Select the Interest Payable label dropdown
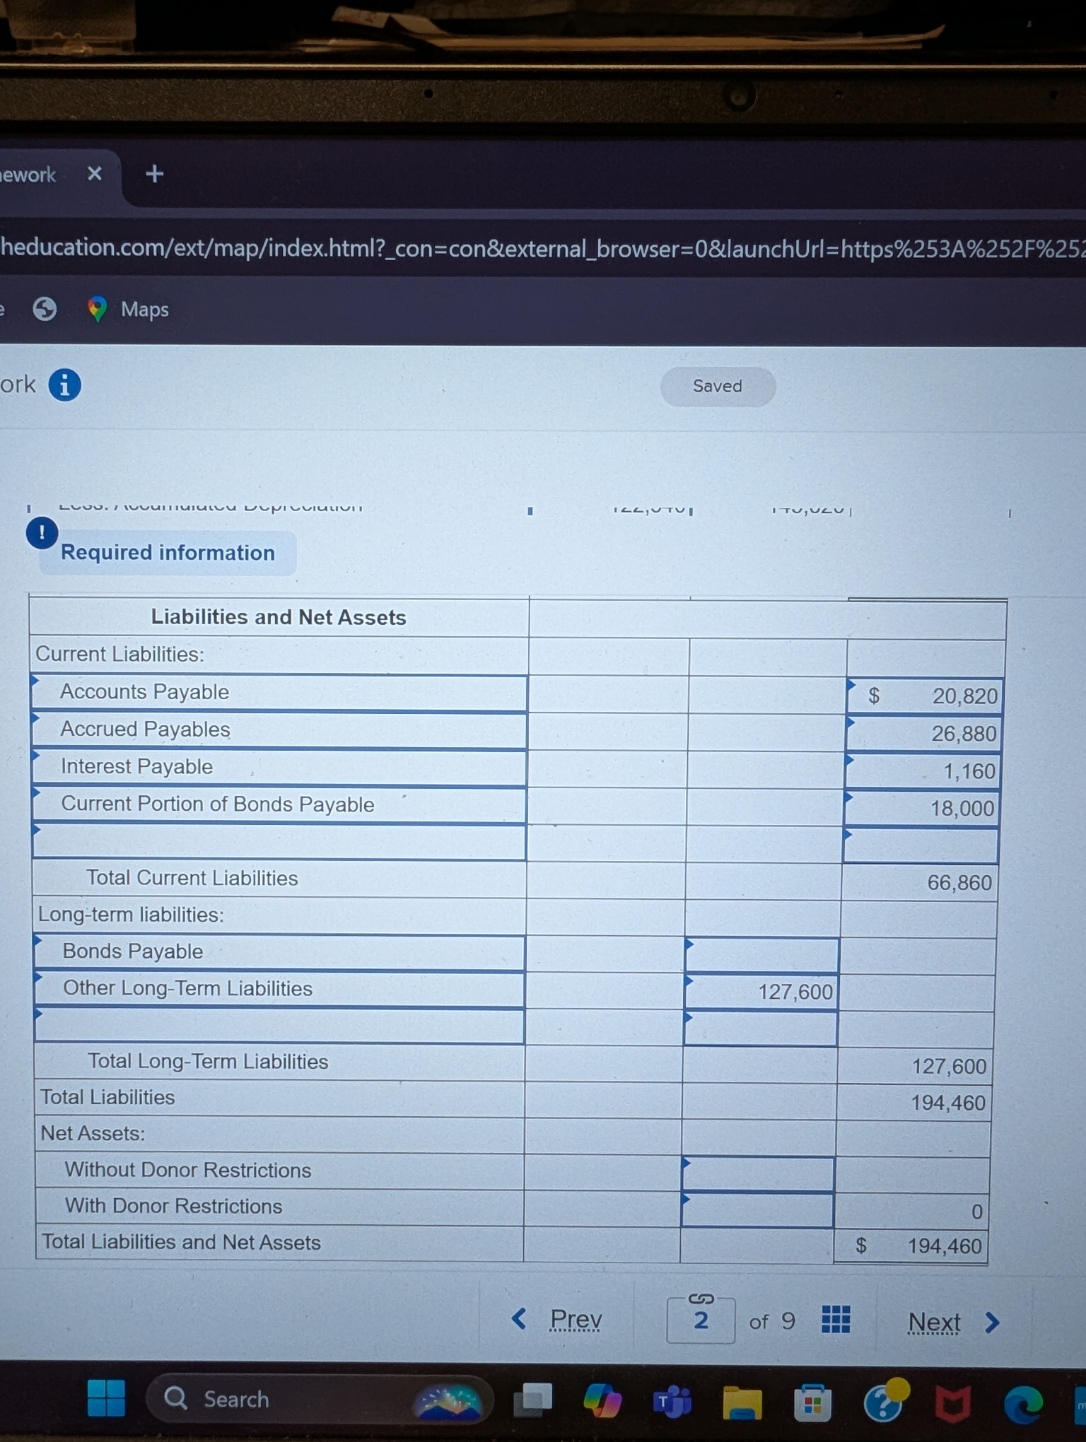 tap(279, 767)
